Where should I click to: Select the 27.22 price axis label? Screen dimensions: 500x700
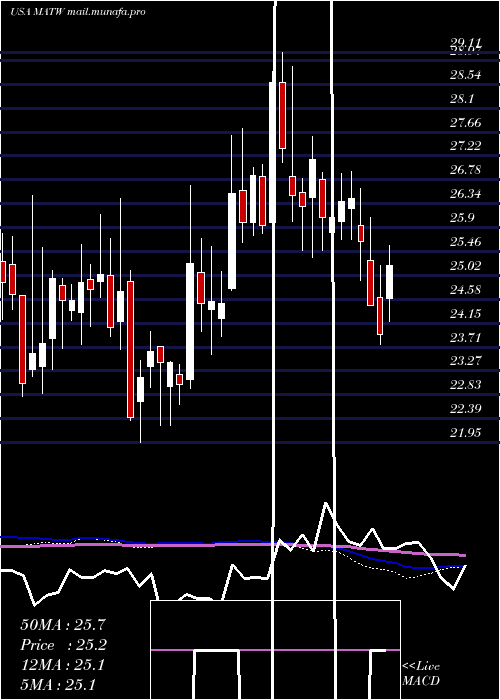[466, 146]
